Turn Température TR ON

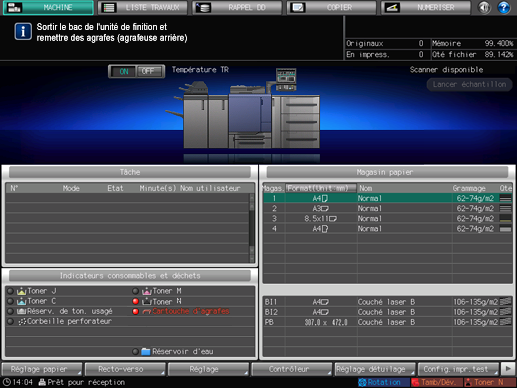point(123,71)
